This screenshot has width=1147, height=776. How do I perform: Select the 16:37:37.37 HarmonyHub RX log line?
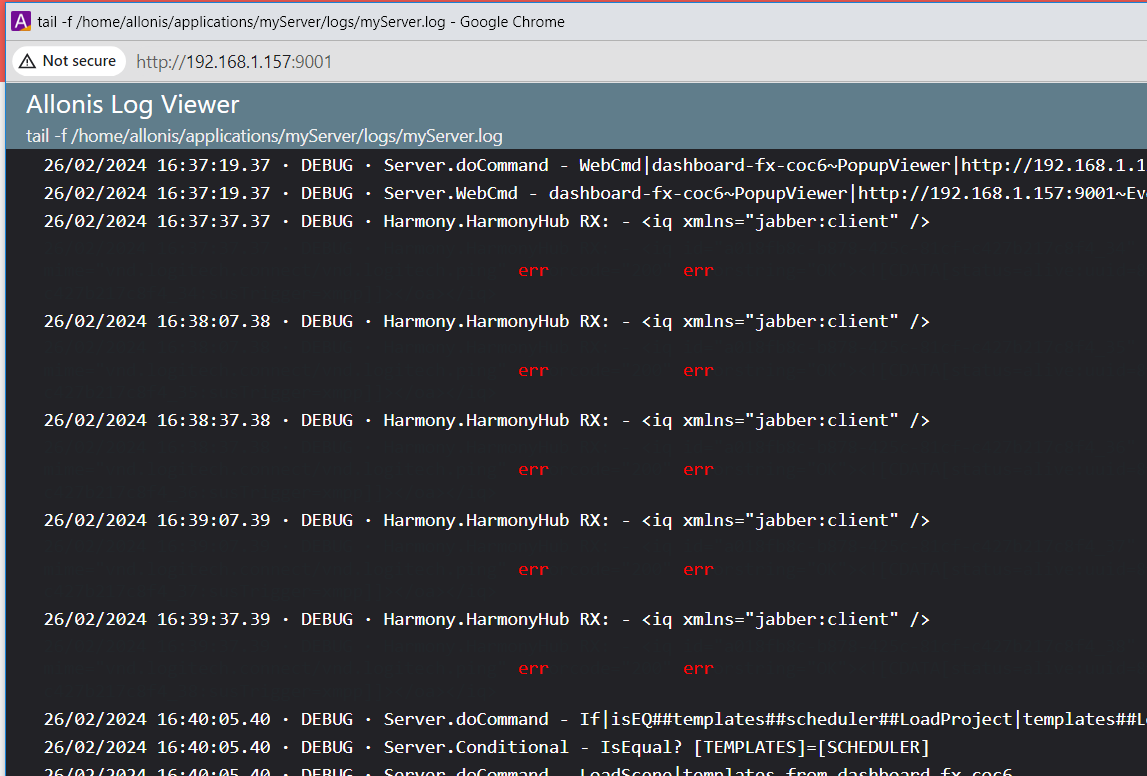point(486,221)
